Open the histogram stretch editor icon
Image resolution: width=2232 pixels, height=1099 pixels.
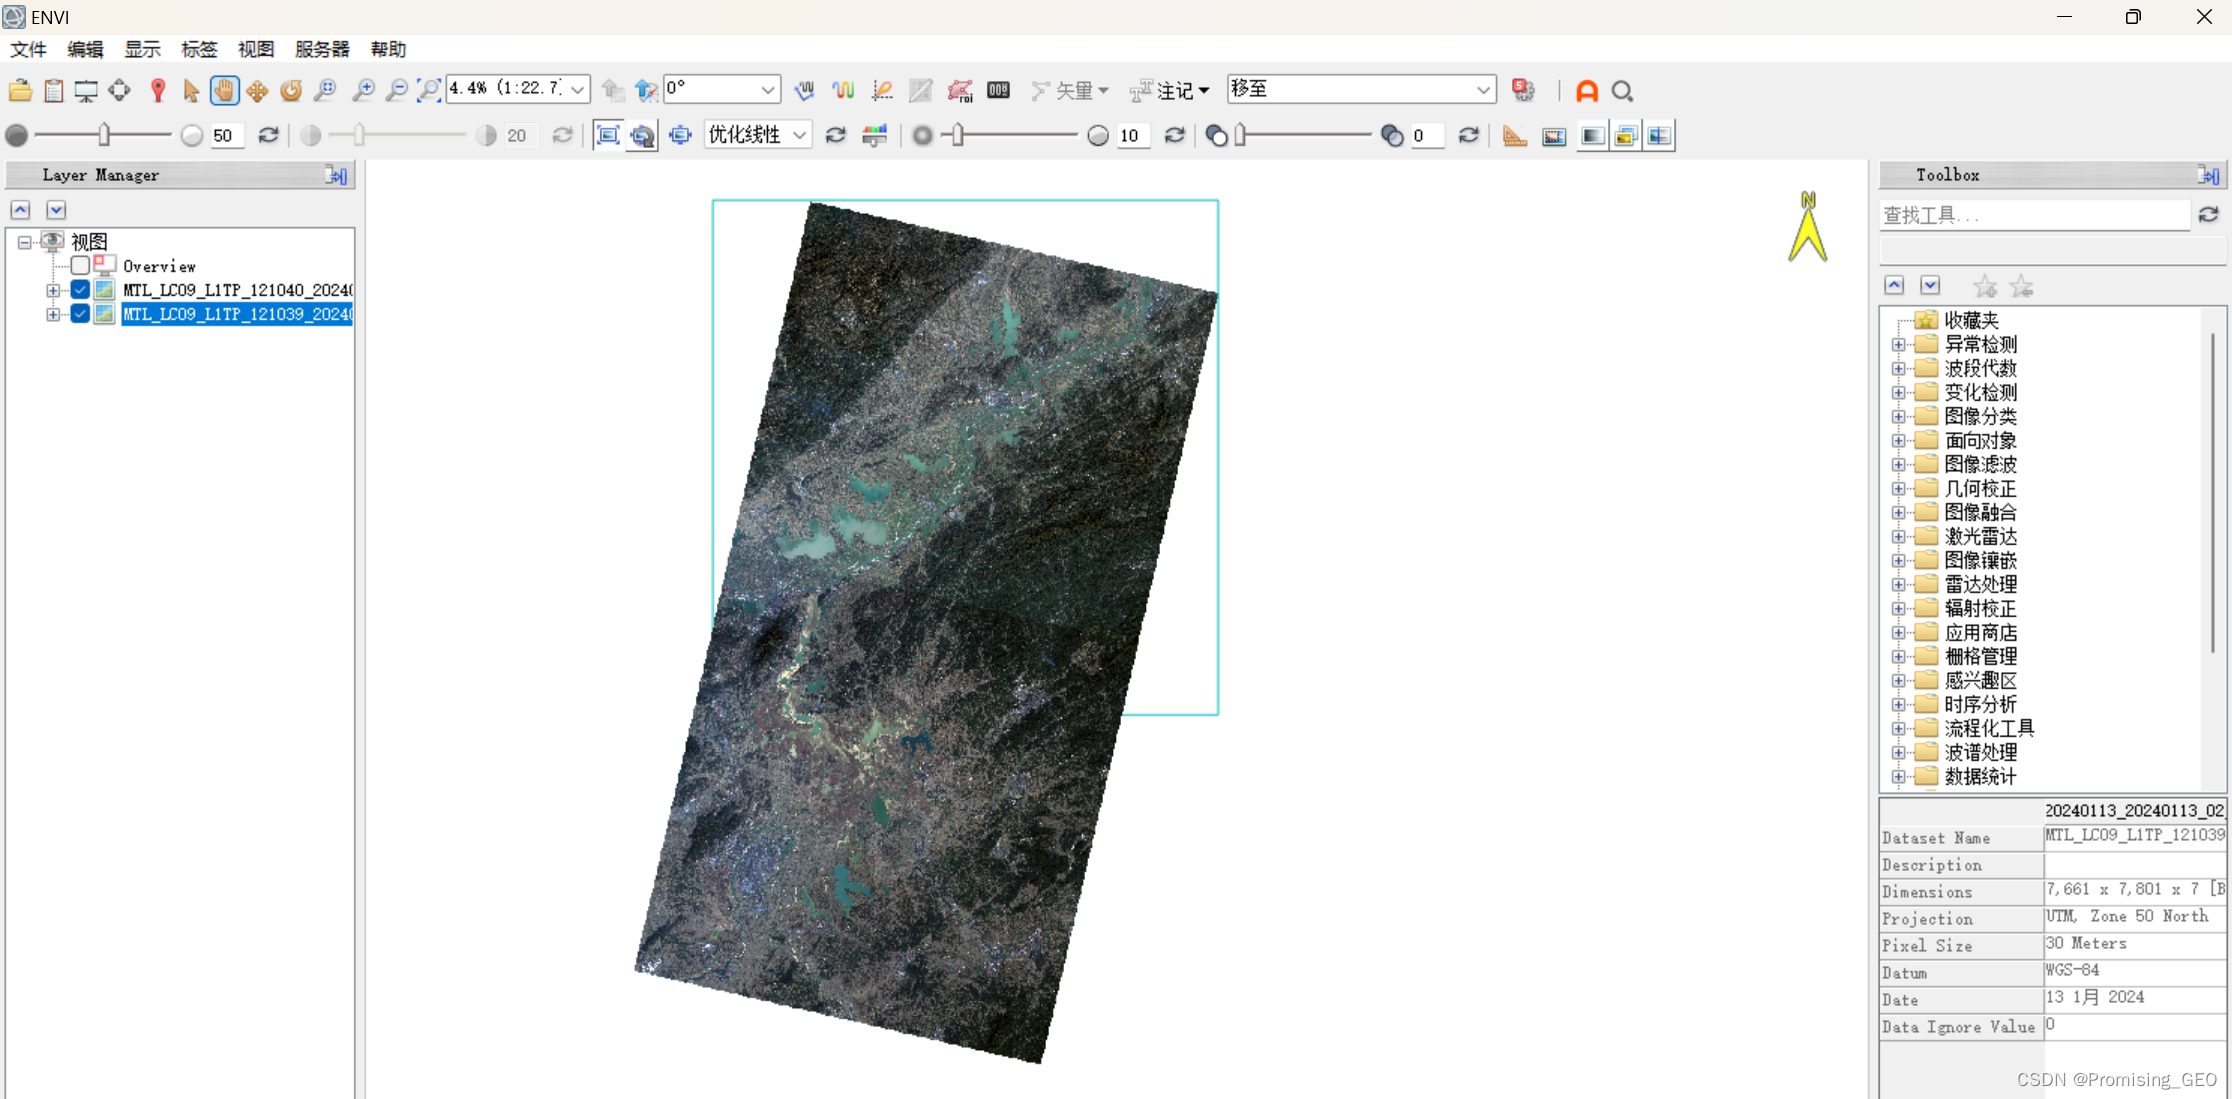click(875, 136)
